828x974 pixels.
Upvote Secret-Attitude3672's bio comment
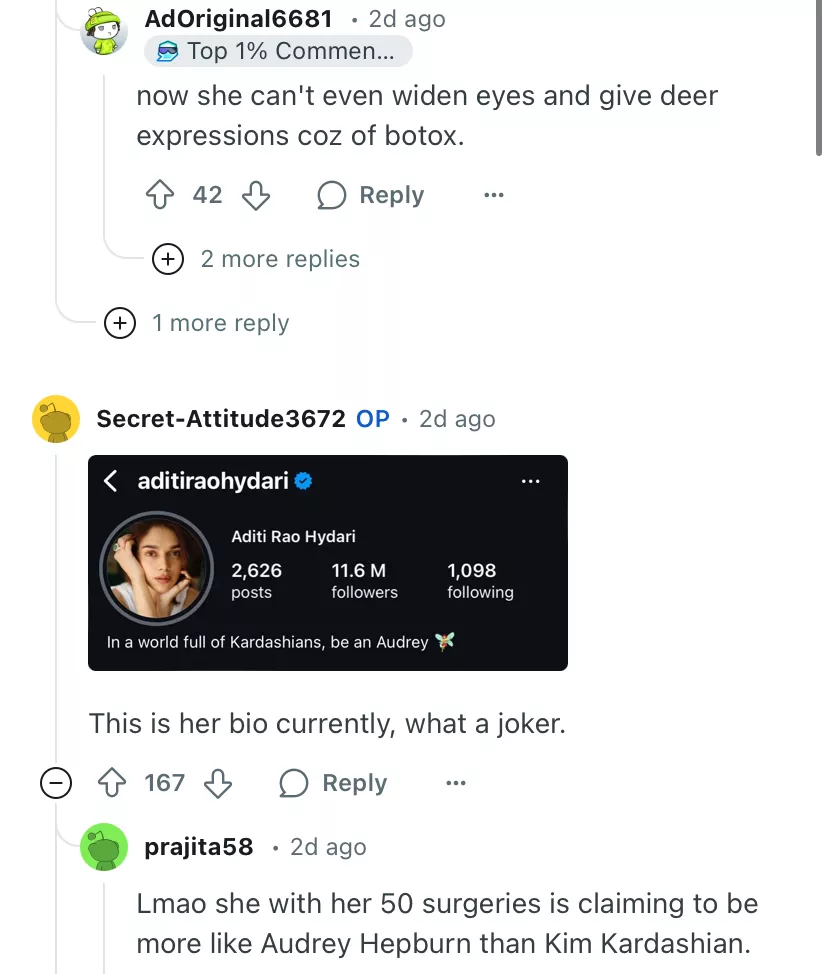coord(111,783)
